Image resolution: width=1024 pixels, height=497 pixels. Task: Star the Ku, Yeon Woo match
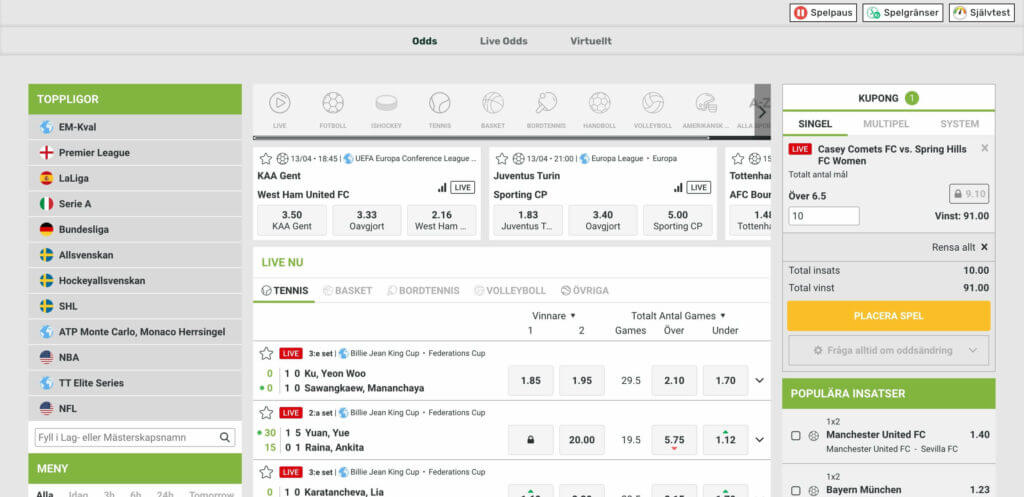pos(266,353)
